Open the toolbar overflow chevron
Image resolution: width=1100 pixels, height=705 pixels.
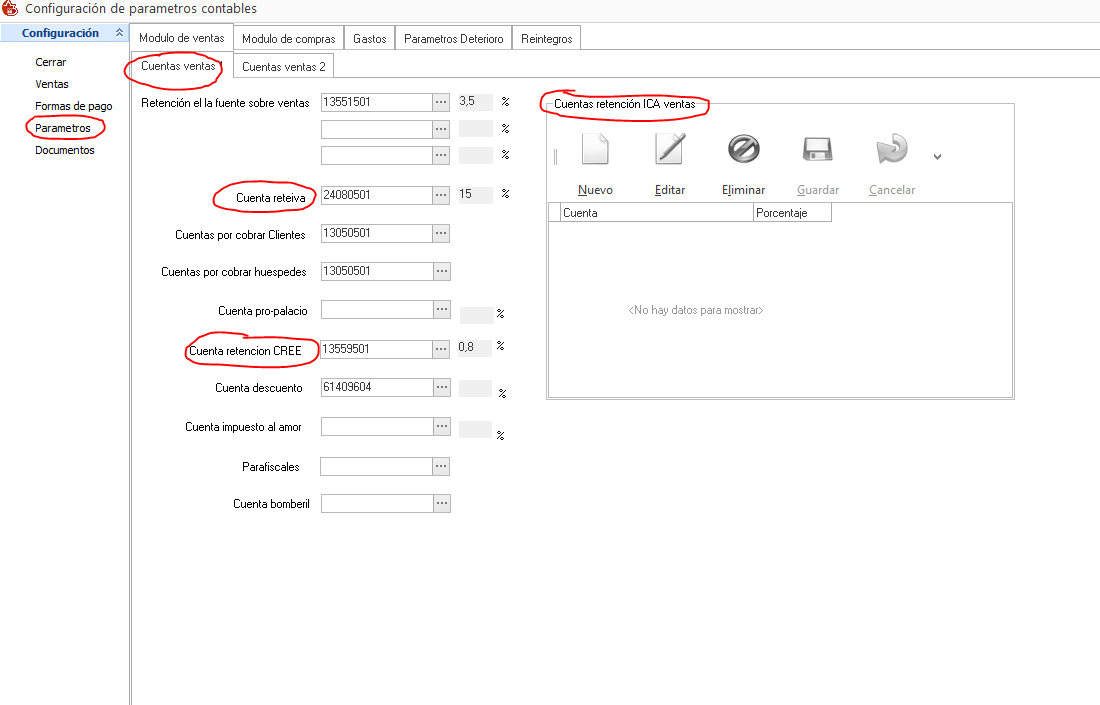pyautogui.click(x=937, y=156)
